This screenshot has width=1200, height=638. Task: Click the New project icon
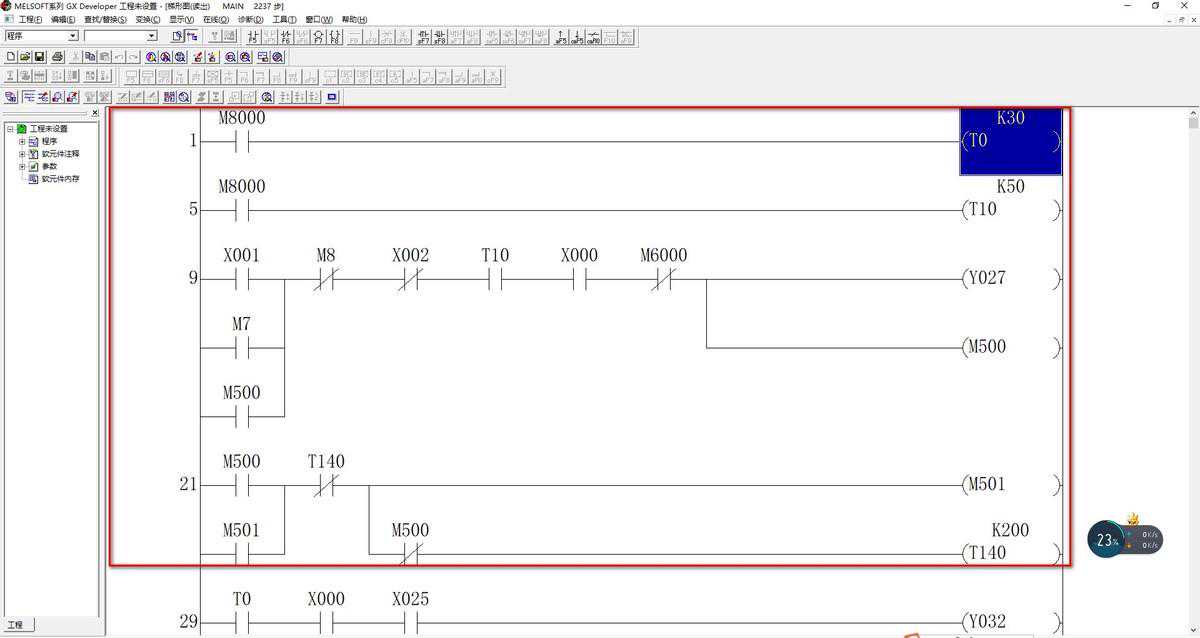pyautogui.click(x=11, y=57)
